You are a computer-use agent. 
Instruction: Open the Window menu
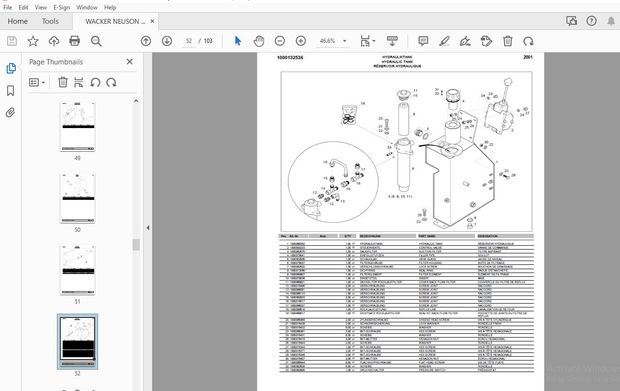pos(87,7)
